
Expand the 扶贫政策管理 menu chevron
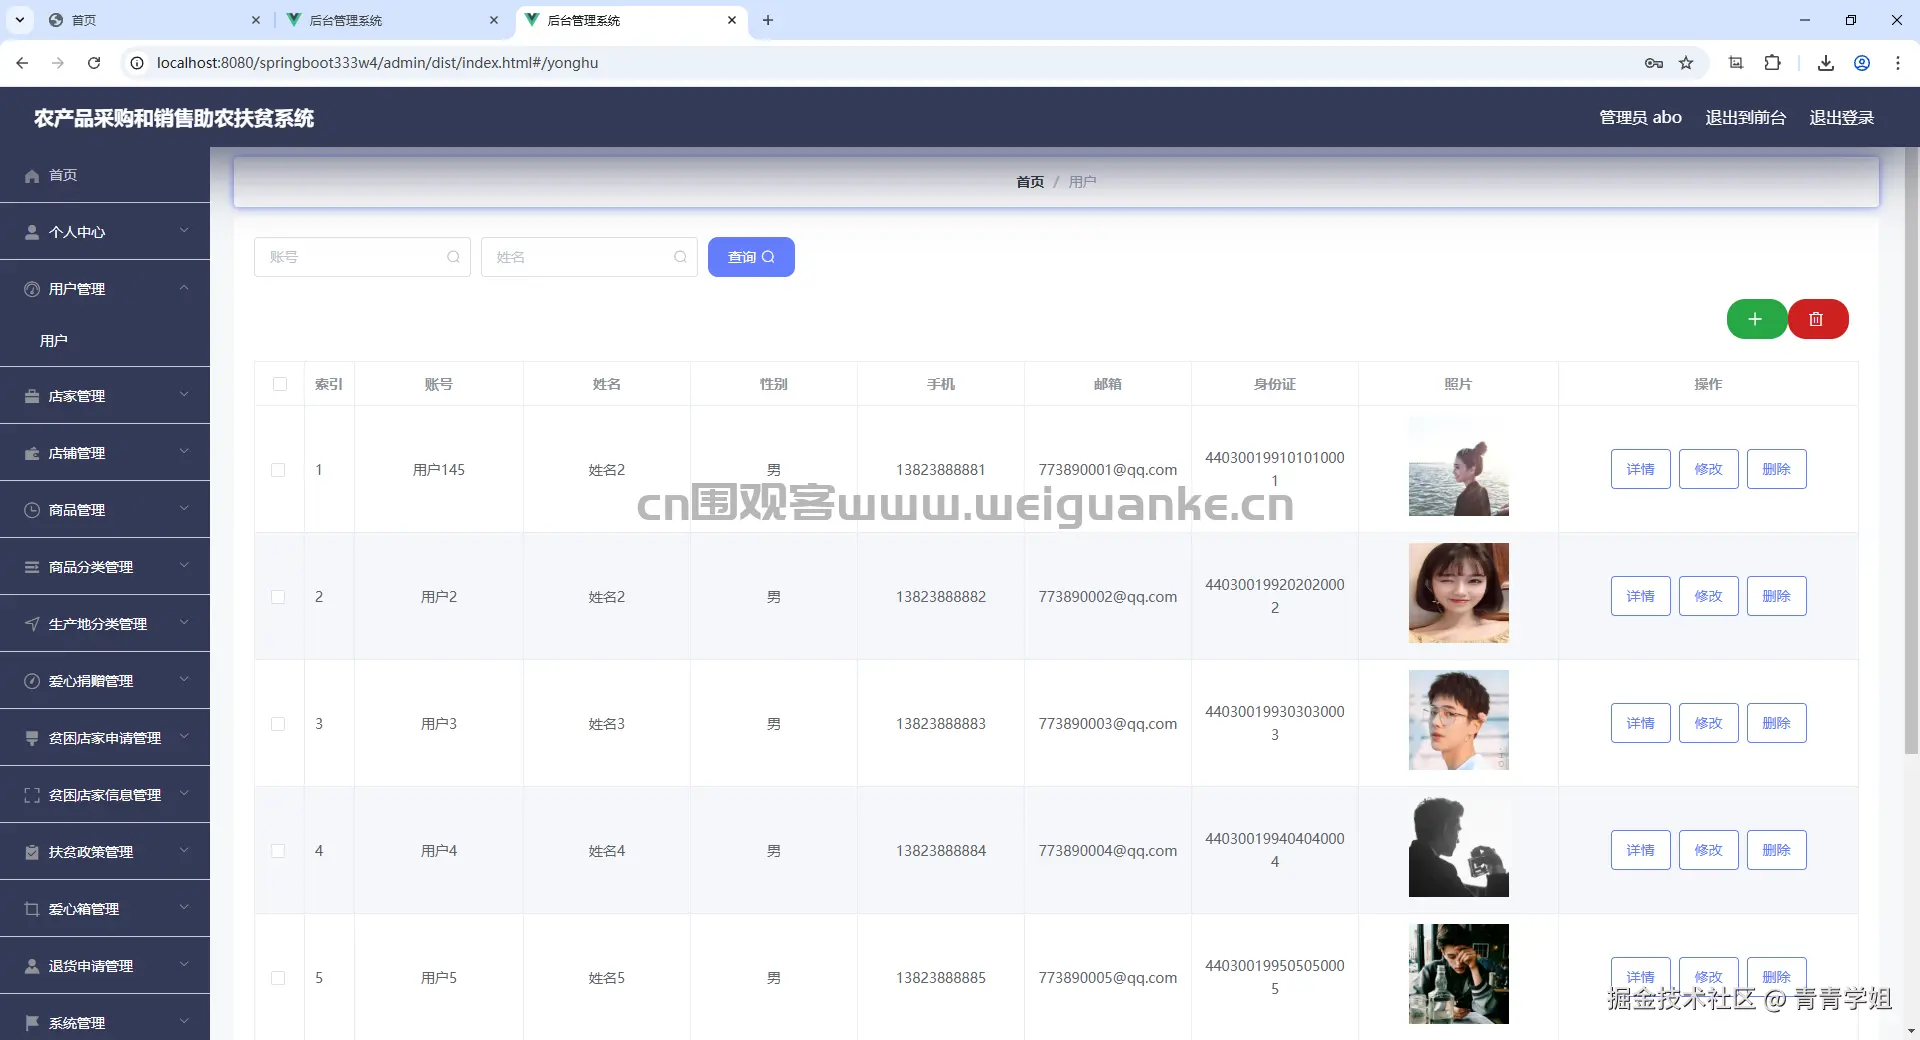184,851
